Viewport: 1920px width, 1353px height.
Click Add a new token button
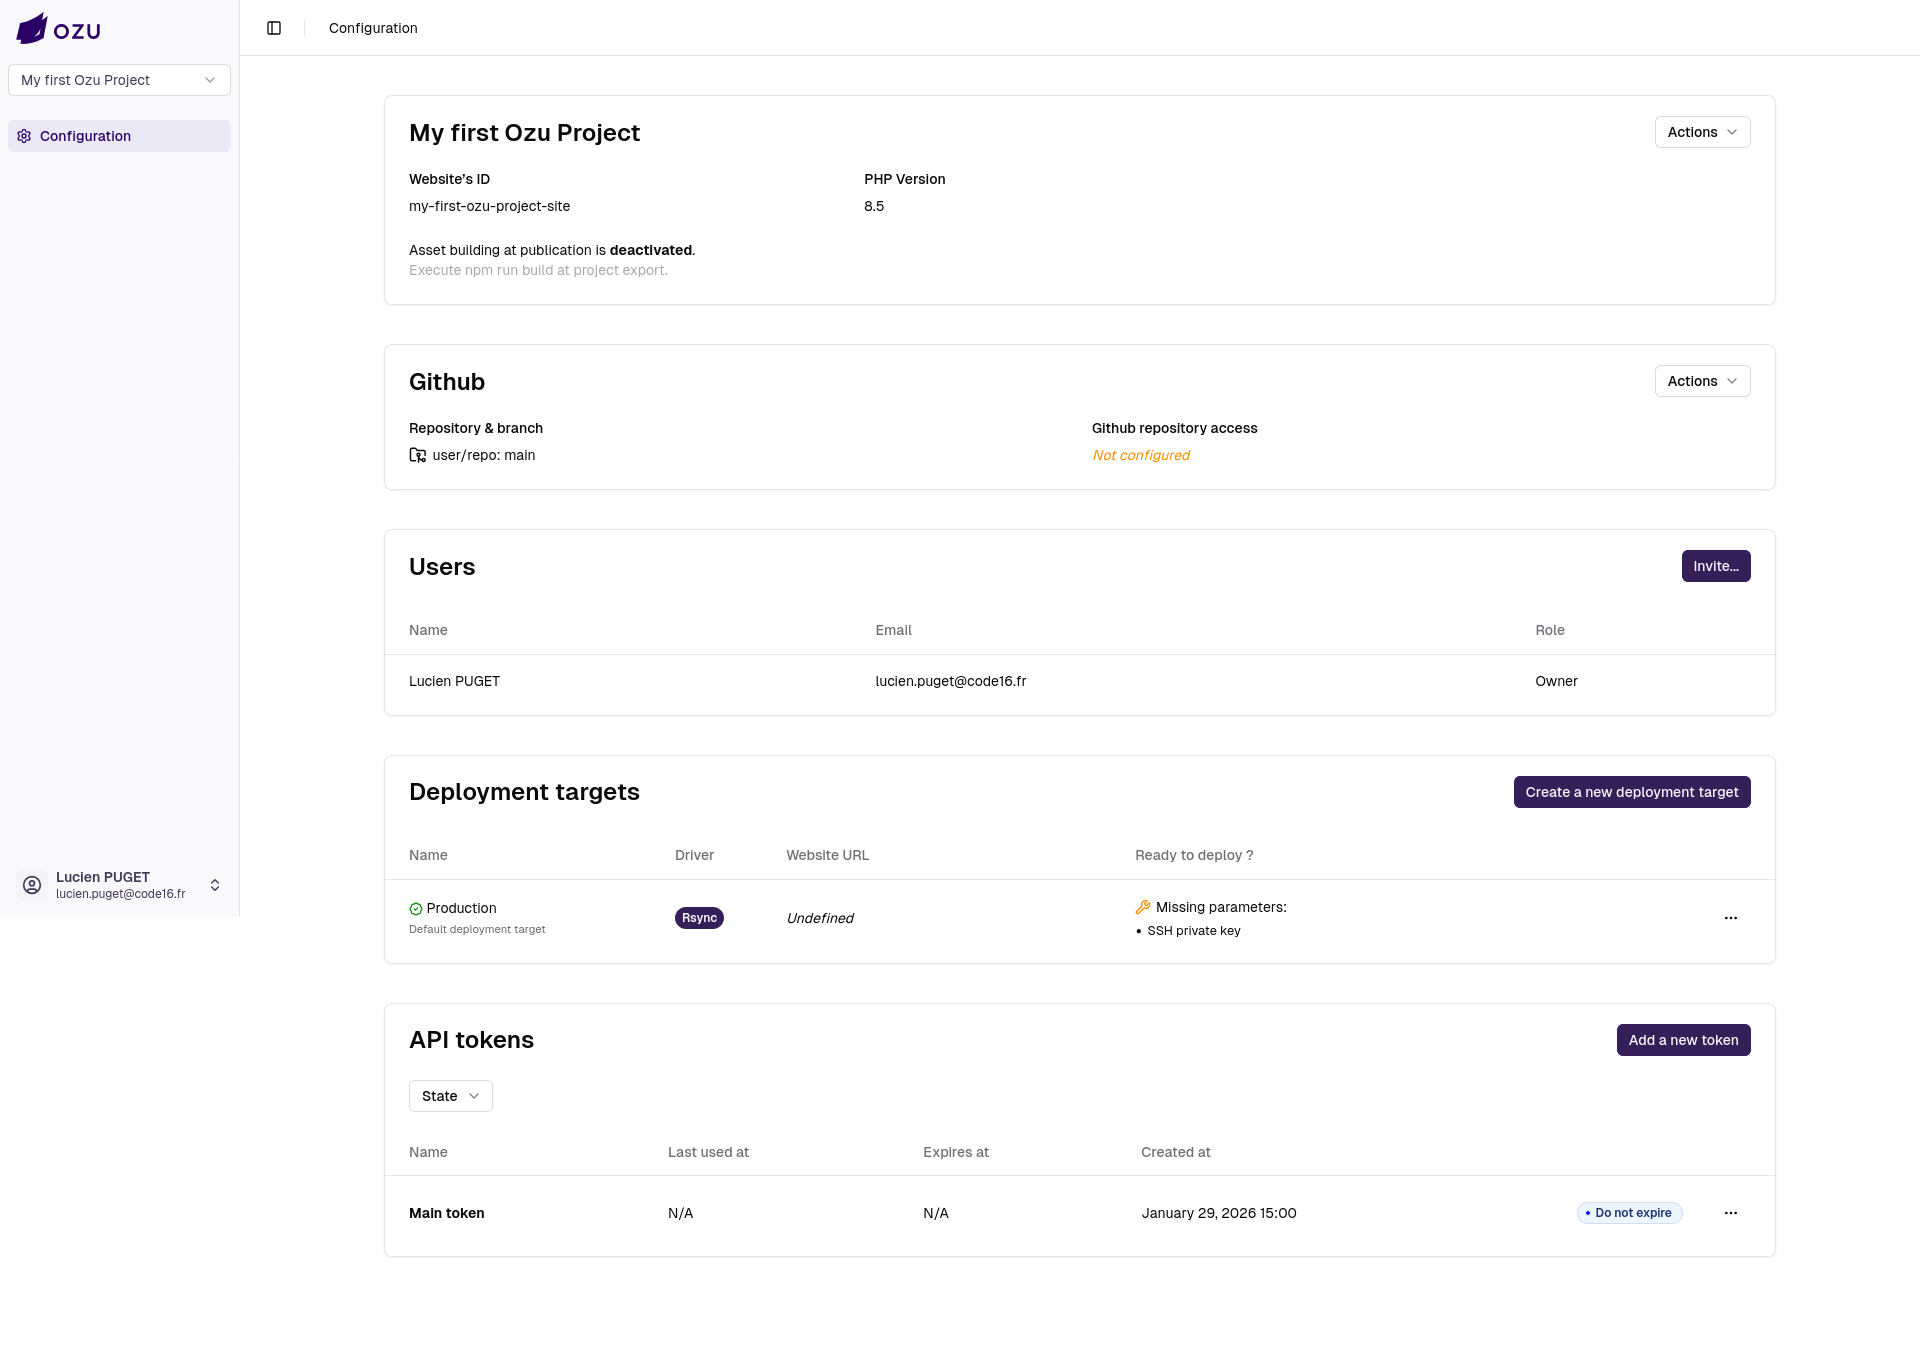point(1683,1040)
